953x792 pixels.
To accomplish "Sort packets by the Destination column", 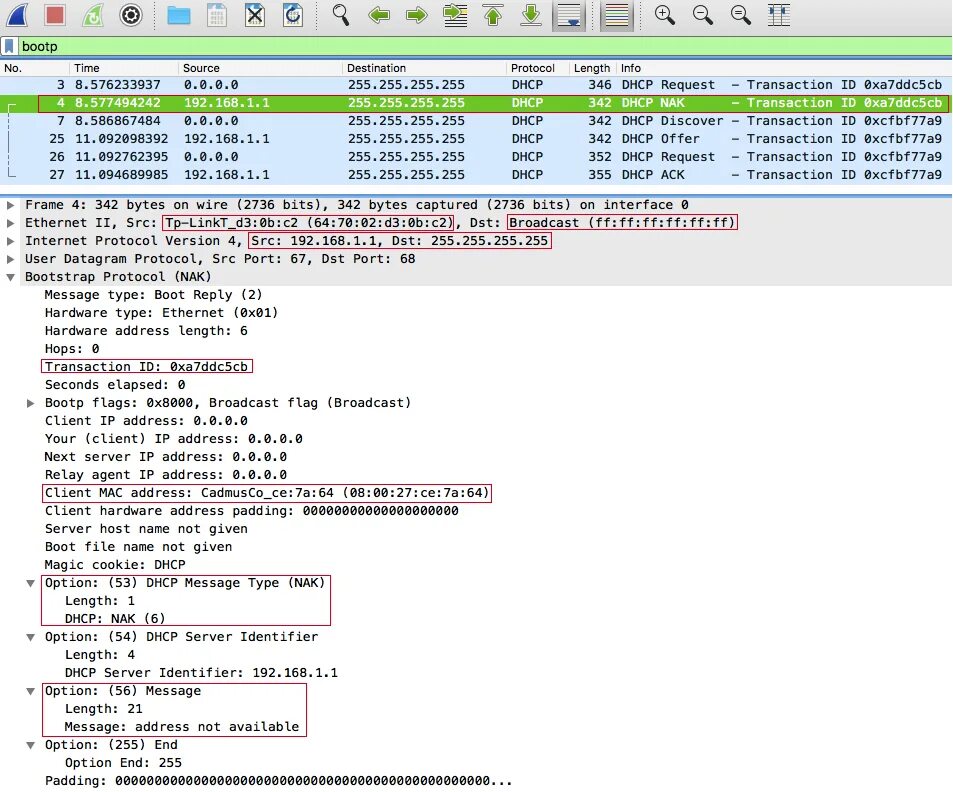I will [x=424, y=68].
